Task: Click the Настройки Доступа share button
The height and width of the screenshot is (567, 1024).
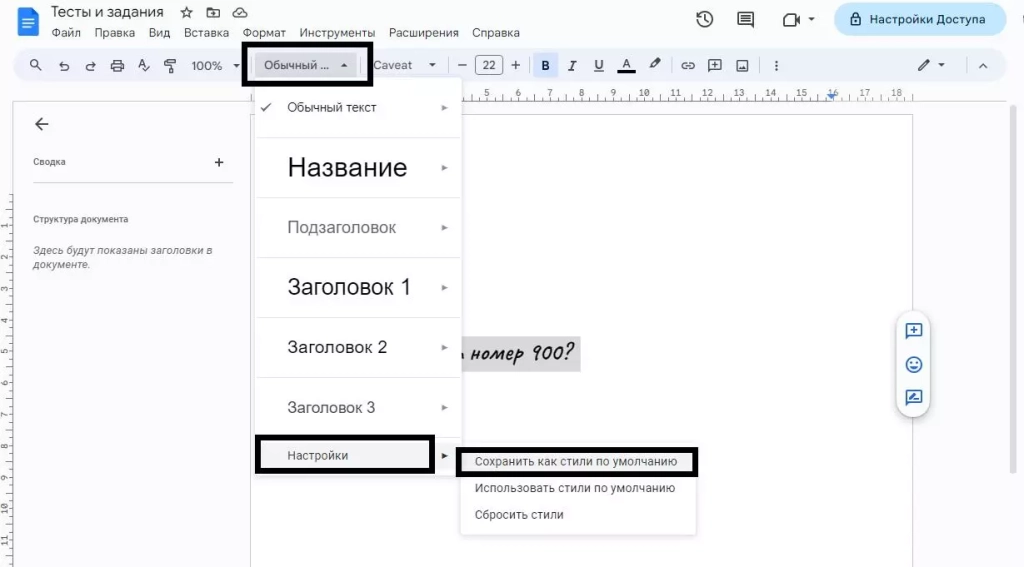Action: pyautogui.click(x=920, y=20)
